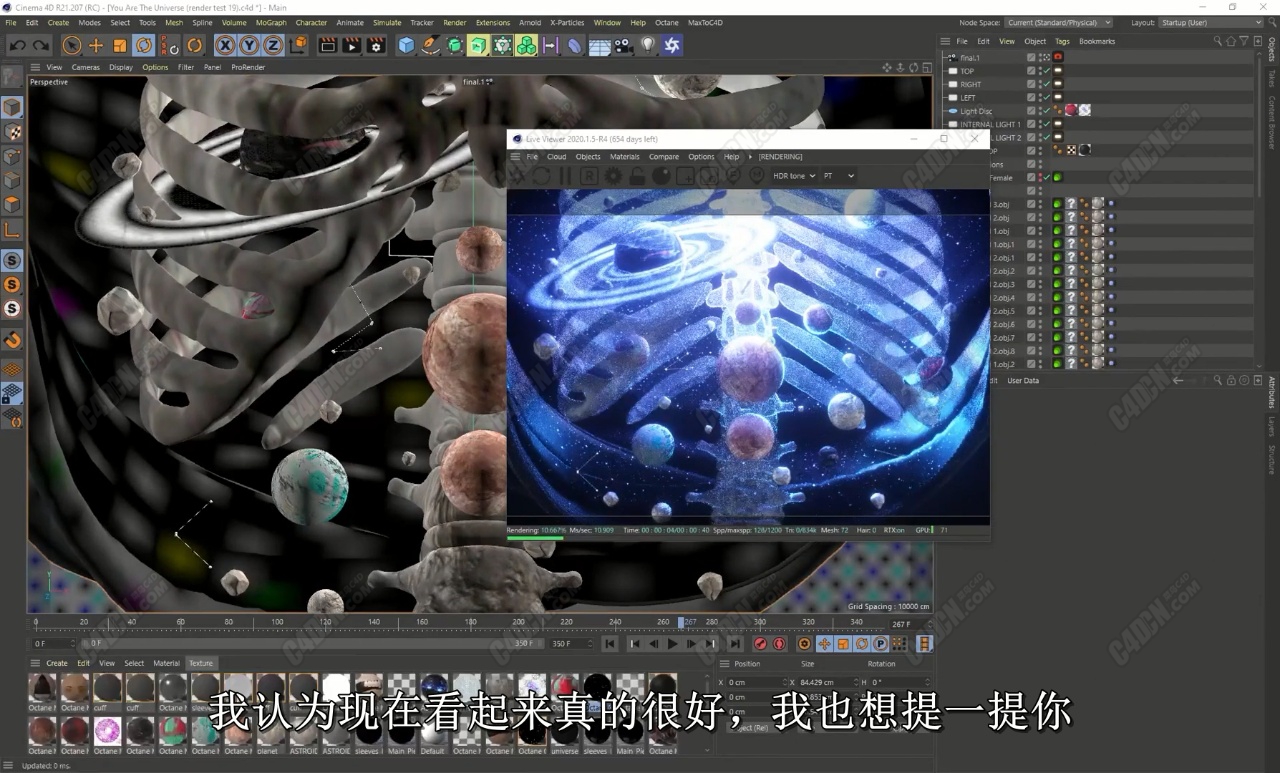Open the Layout Startup dropdown
This screenshot has height=773, width=1280.
coord(1208,22)
